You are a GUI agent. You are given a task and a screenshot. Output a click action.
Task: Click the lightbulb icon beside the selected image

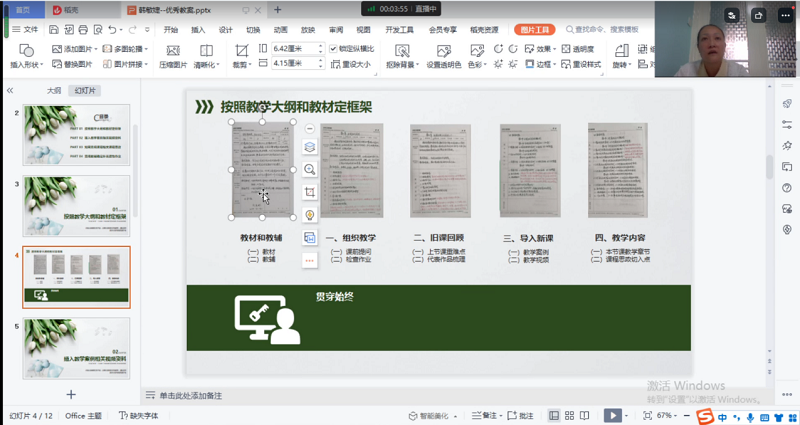click(x=310, y=215)
